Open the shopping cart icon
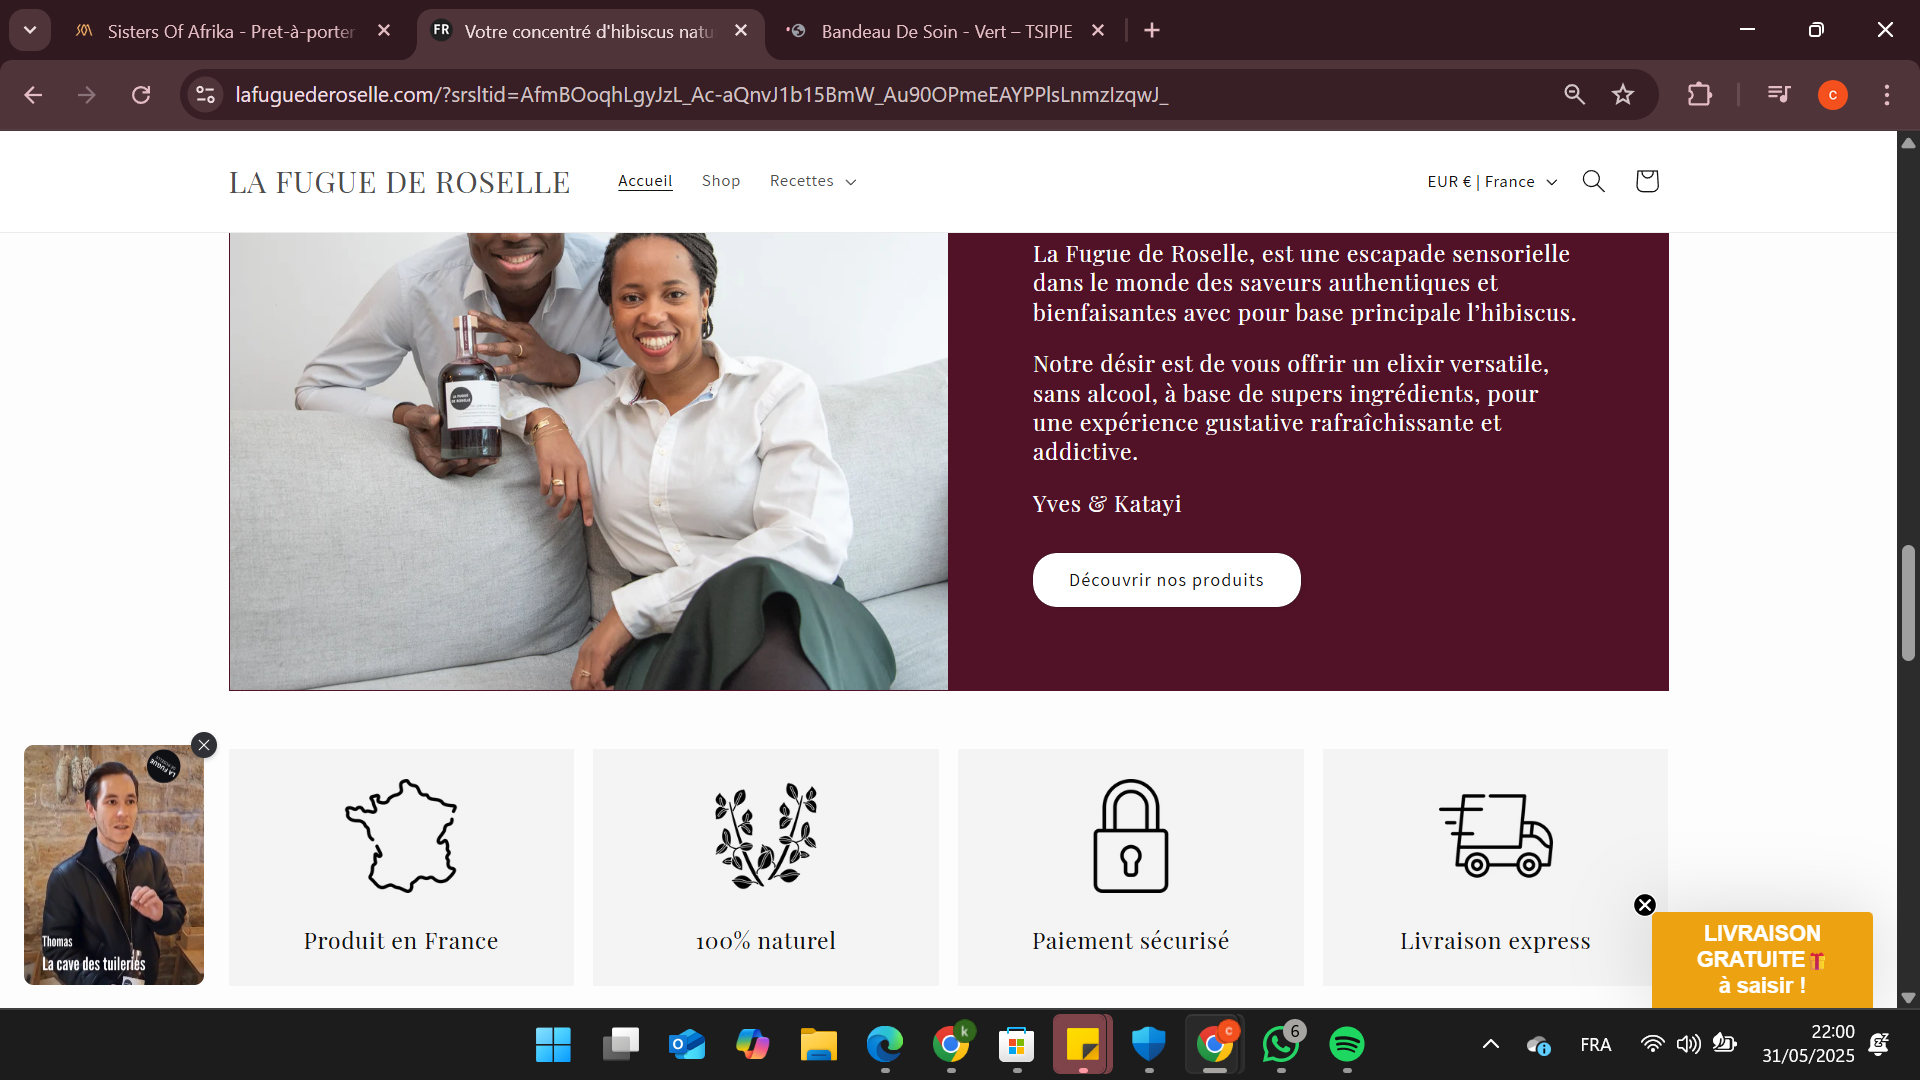 [x=1647, y=181]
